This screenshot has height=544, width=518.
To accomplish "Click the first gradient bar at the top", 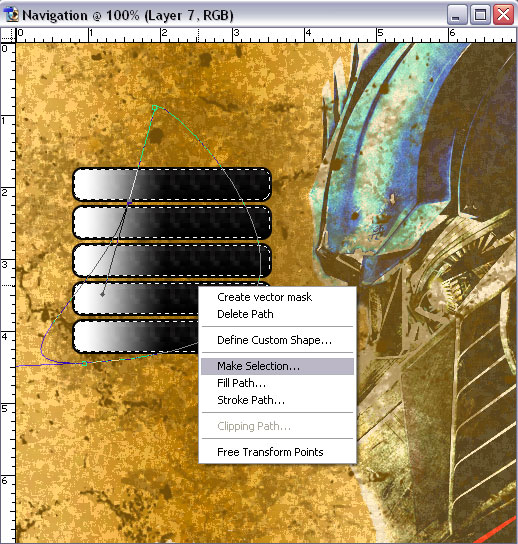I will pyautogui.click(x=172, y=184).
